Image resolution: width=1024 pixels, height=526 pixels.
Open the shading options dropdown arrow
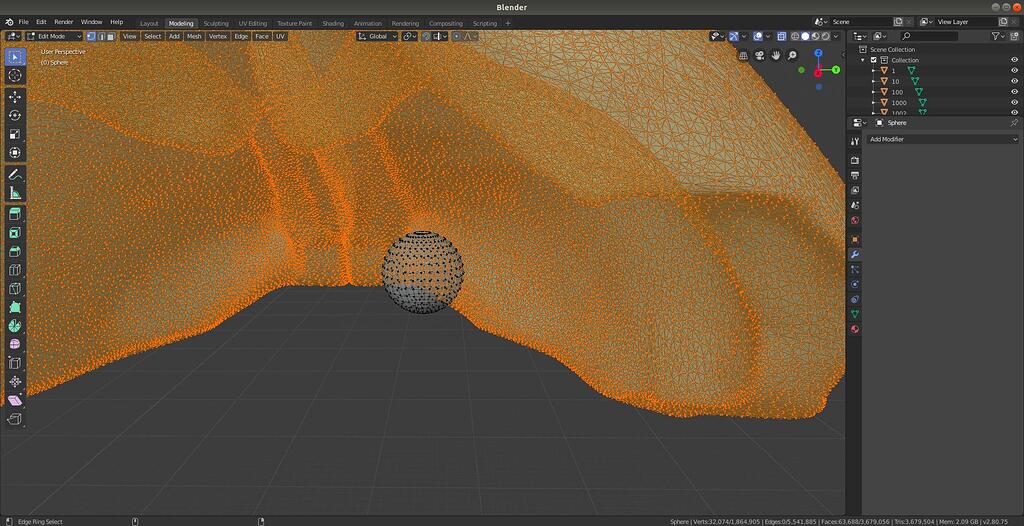point(837,37)
